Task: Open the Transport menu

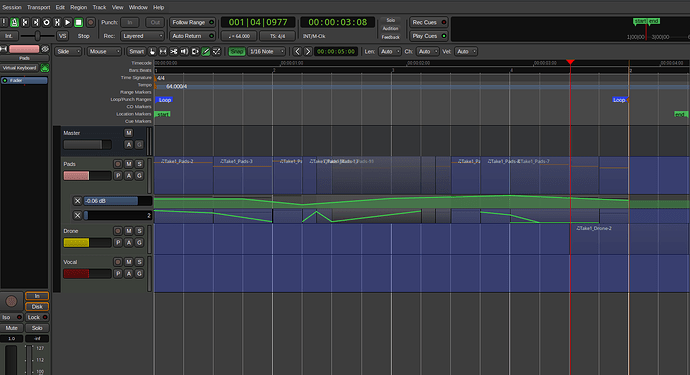Action: click(38, 7)
